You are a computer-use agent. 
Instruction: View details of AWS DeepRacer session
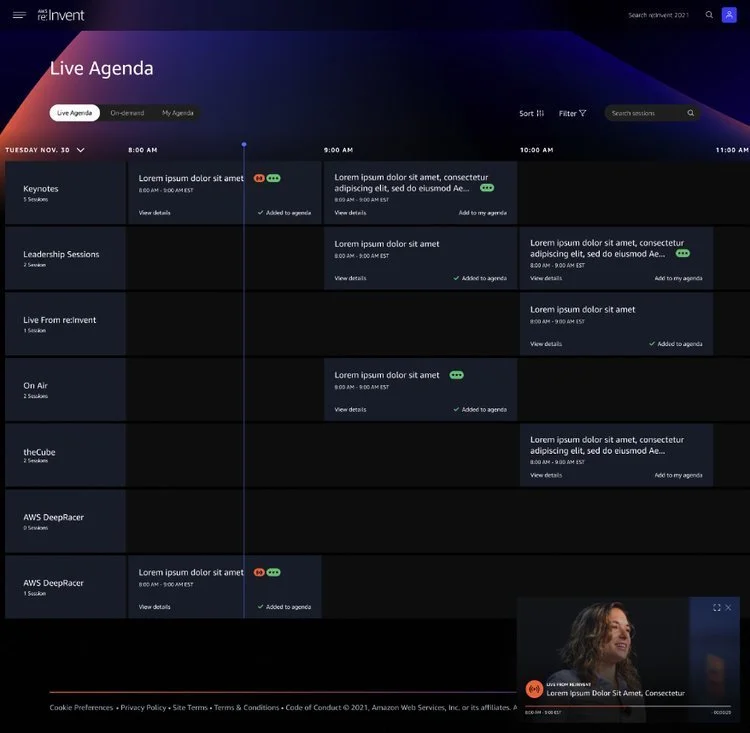coord(154,607)
